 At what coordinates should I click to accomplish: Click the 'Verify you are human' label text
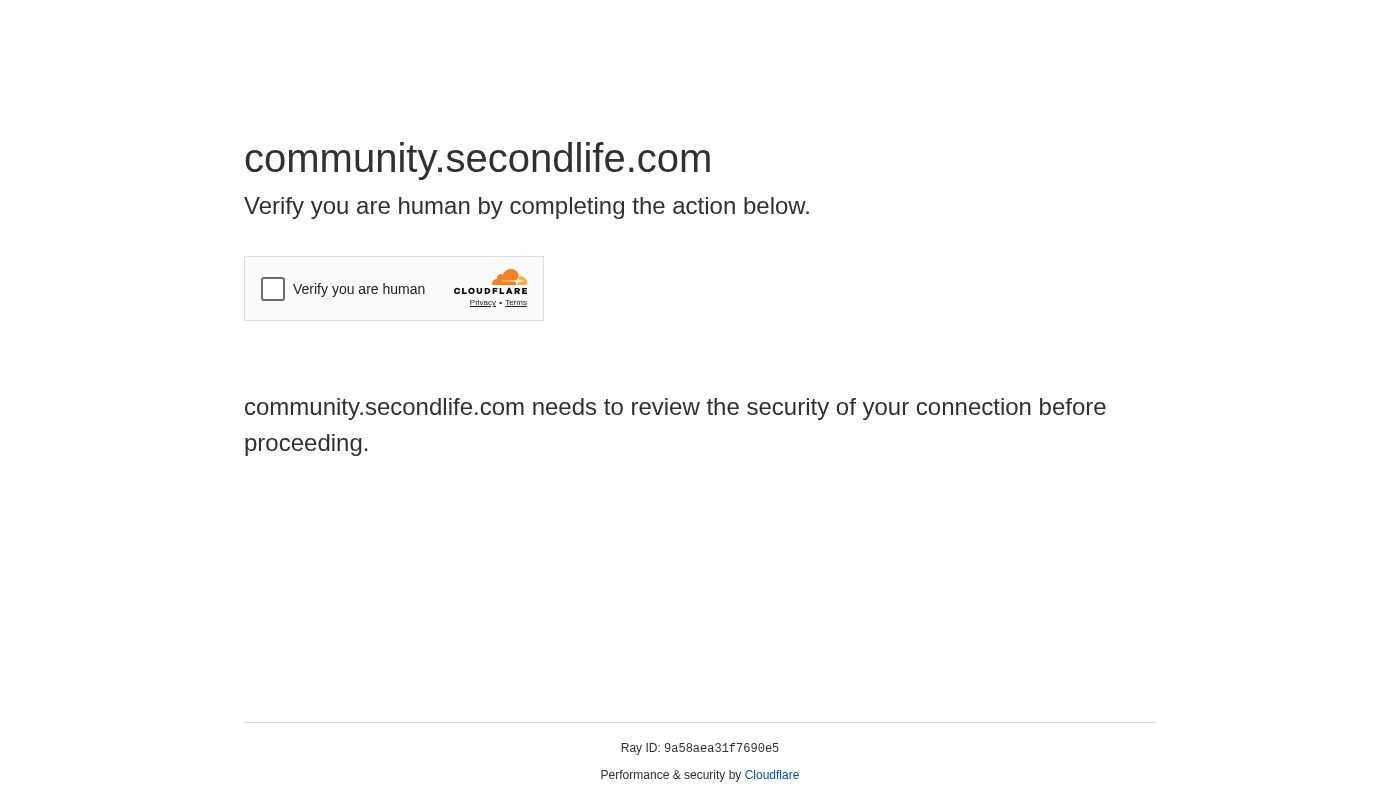(x=358, y=289)
